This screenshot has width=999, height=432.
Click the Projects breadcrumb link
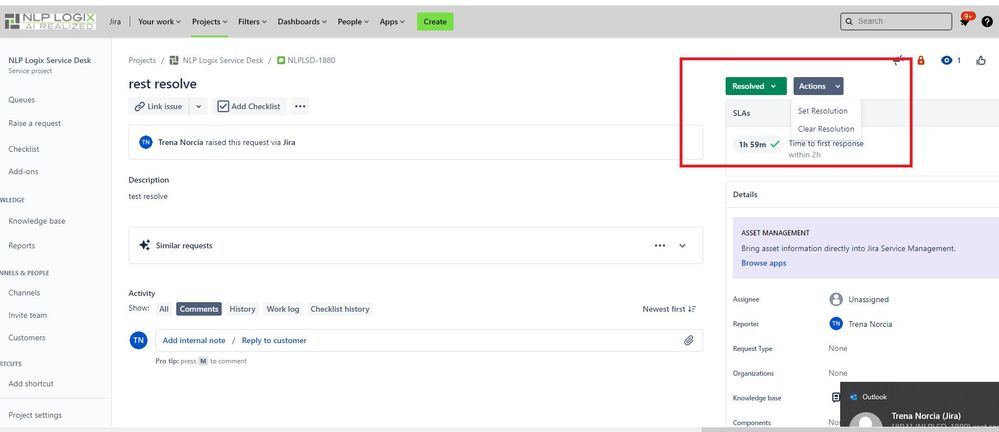(142, 61)
